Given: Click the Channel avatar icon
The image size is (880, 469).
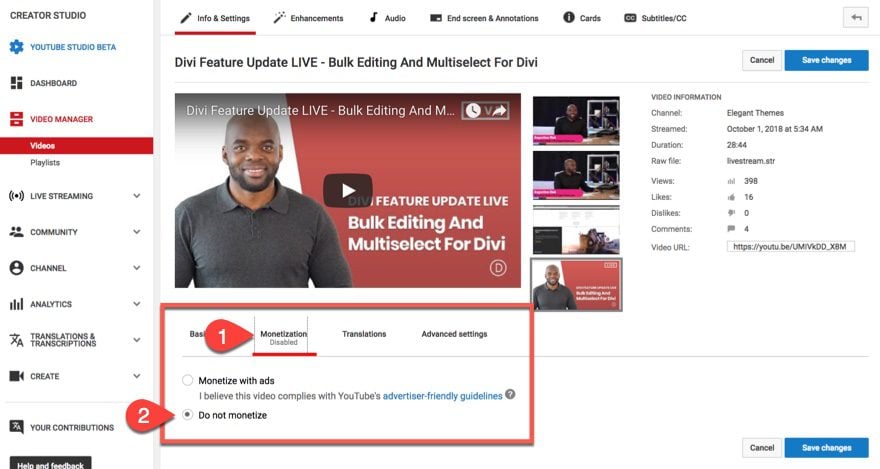Looking at the screenshot, I should pyautogui.click(x=16, y=268).
